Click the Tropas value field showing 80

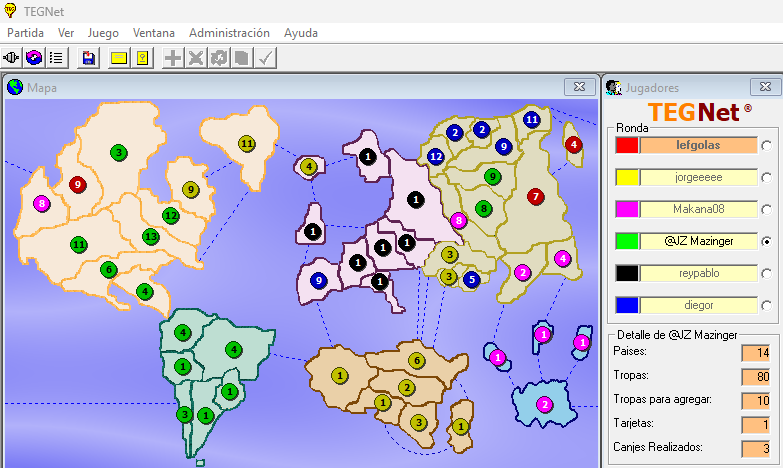(756, 377)
